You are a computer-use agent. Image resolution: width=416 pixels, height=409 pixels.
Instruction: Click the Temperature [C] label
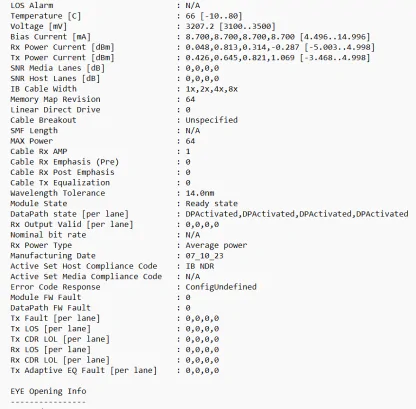(x=45, y=16)
